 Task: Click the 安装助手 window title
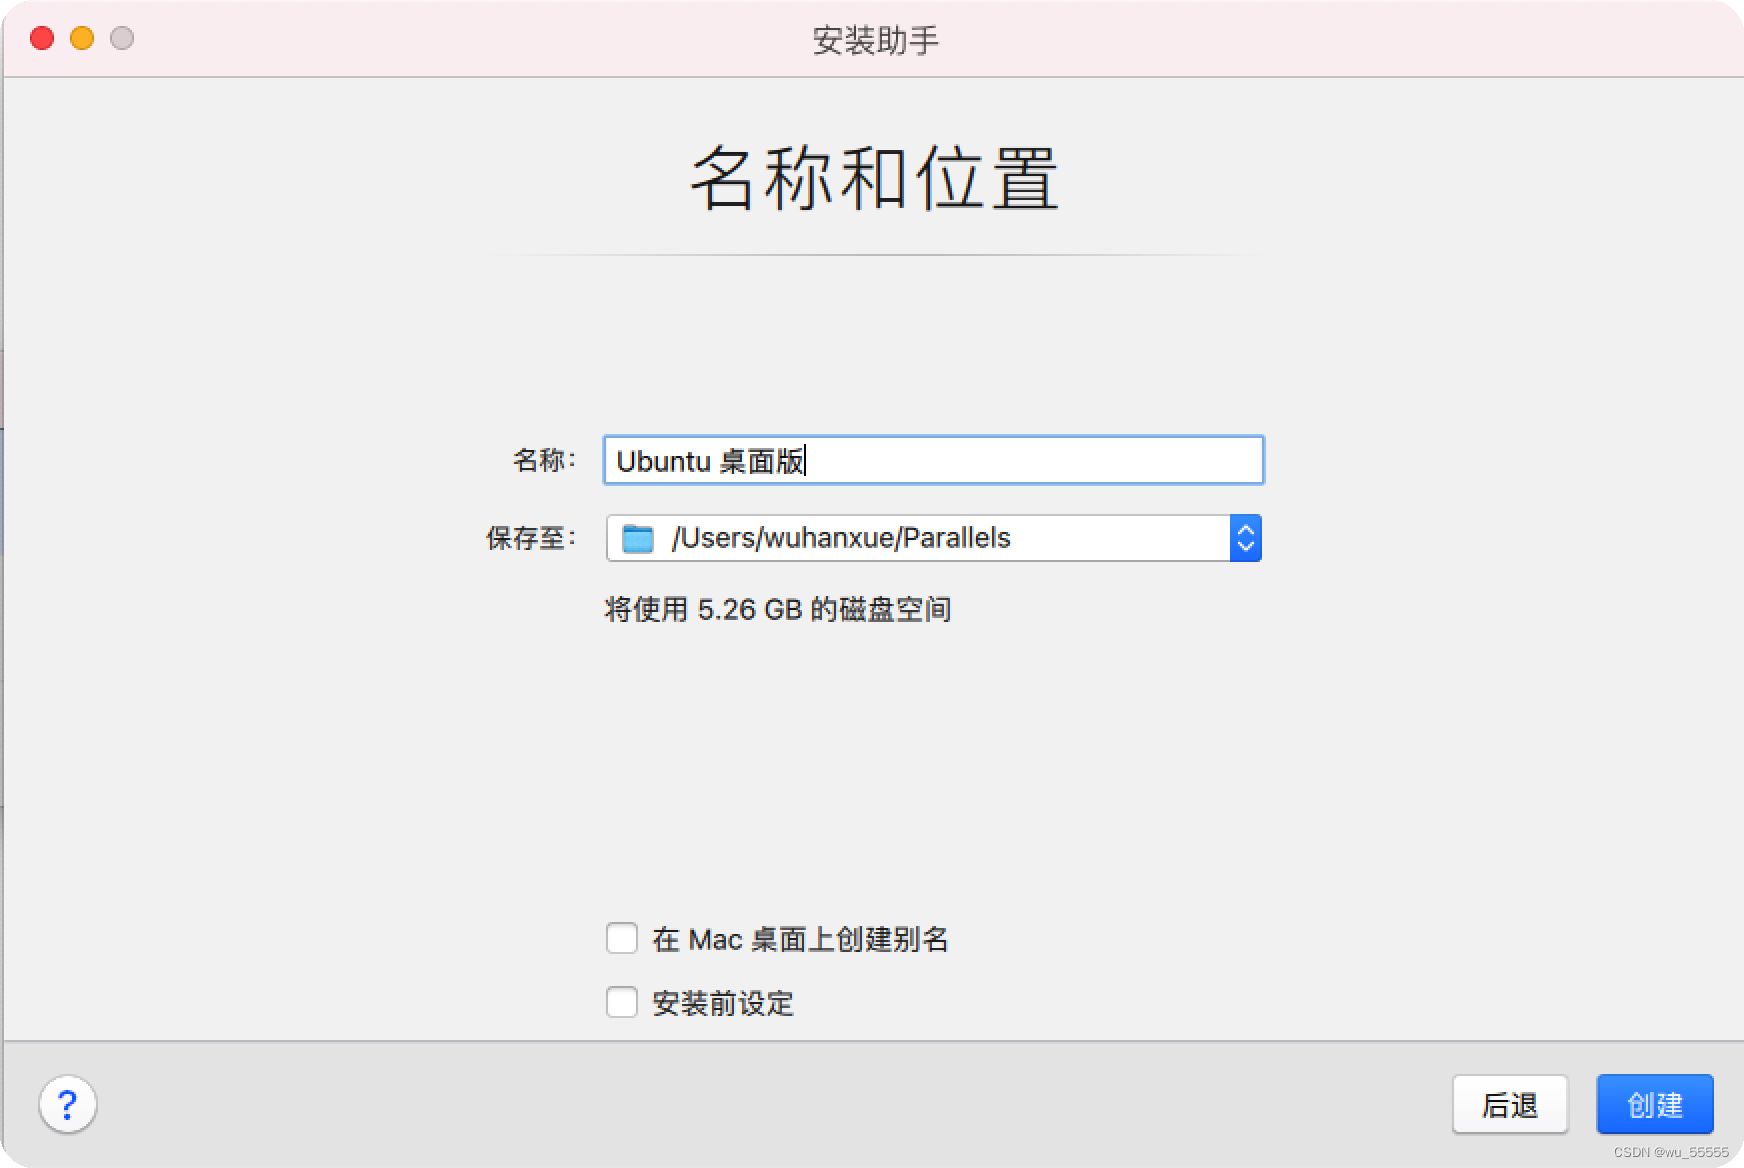click(x=875, y=40)
